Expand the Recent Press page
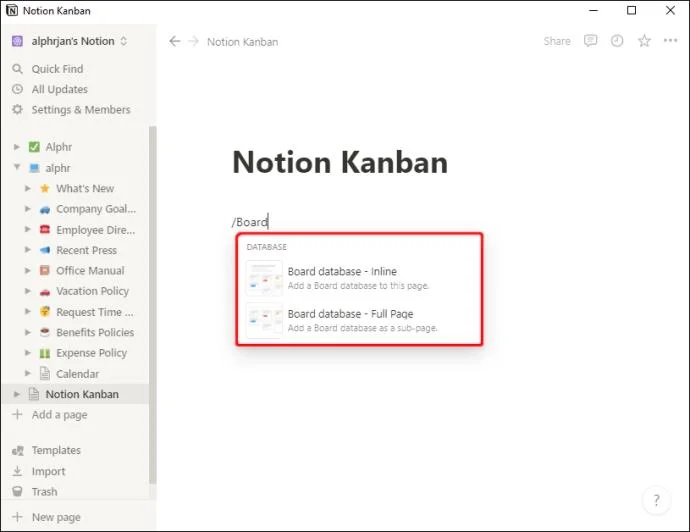 point(28,250)
